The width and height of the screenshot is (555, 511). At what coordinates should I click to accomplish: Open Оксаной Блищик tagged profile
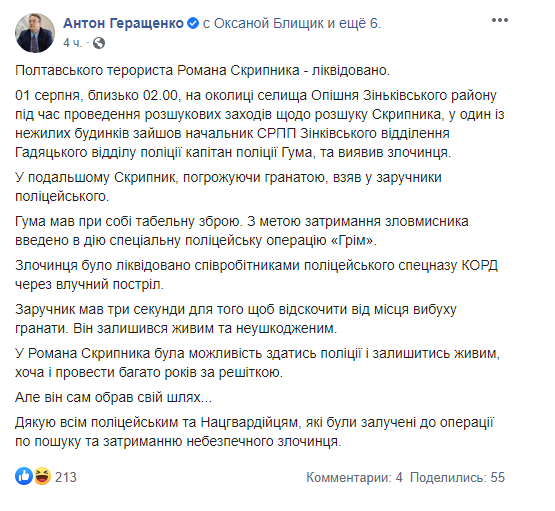[x=269, y=23]
